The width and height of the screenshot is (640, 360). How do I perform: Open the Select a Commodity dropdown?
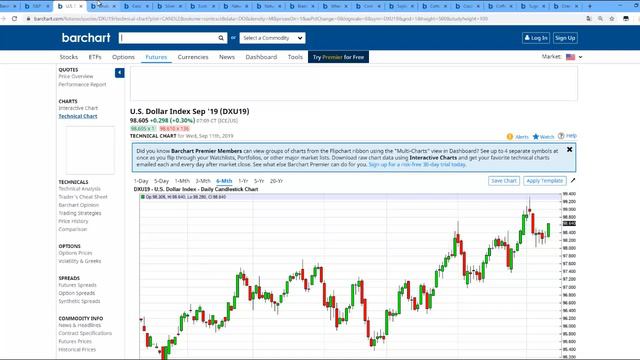272,38
